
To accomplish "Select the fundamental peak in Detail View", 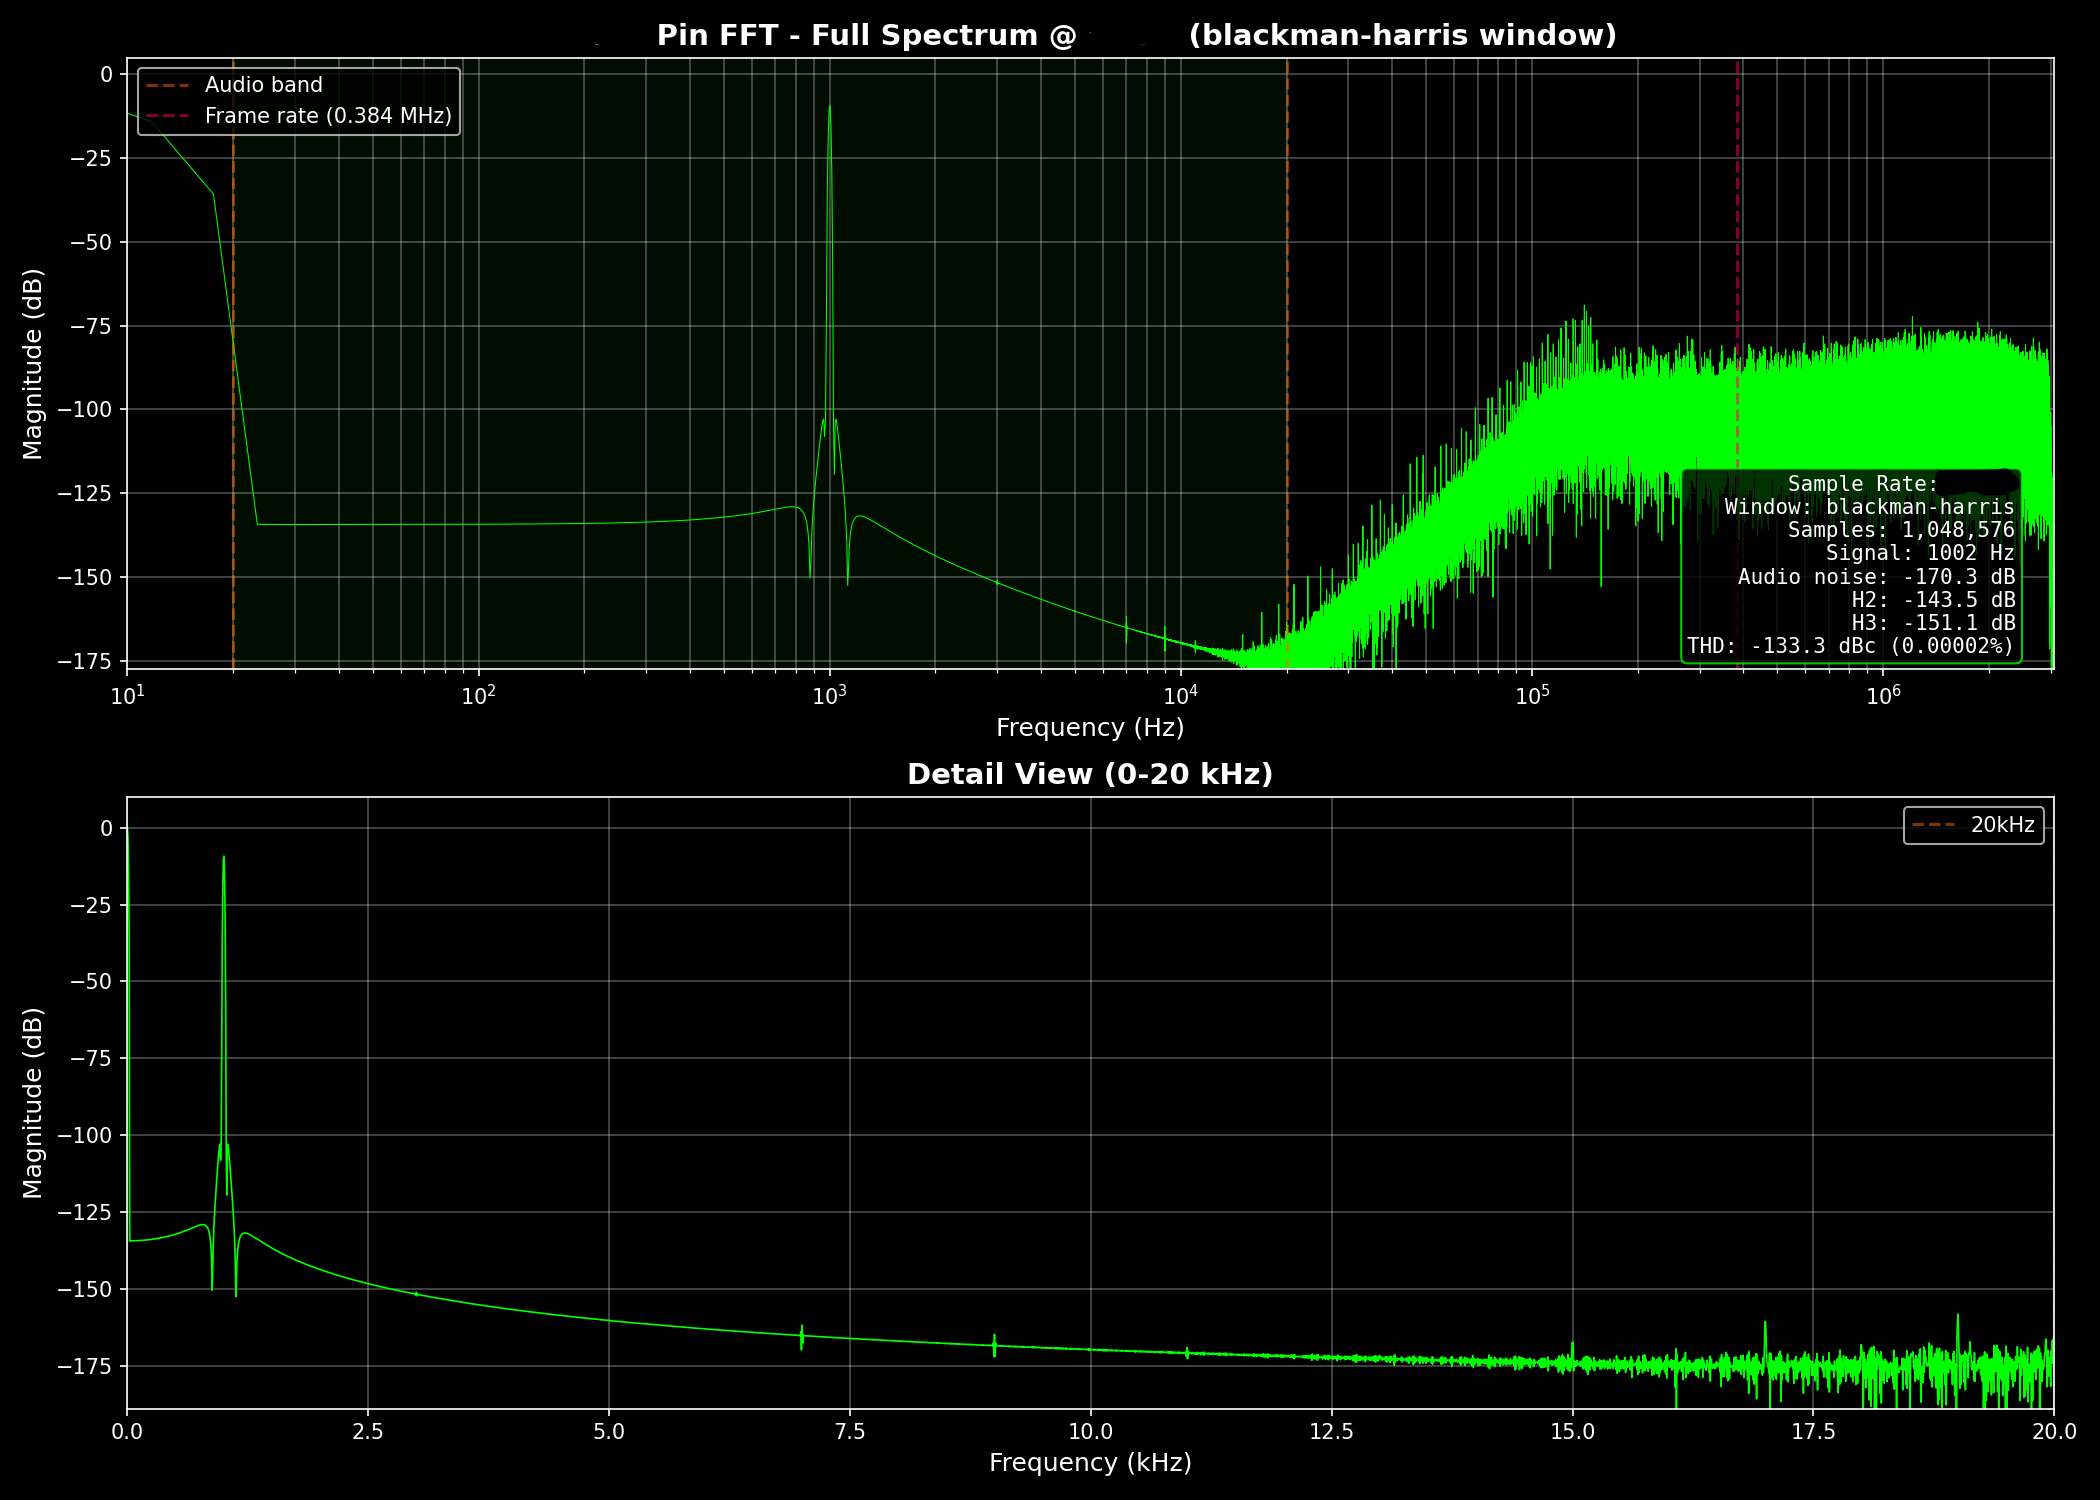I will click(x=222, y=860).
